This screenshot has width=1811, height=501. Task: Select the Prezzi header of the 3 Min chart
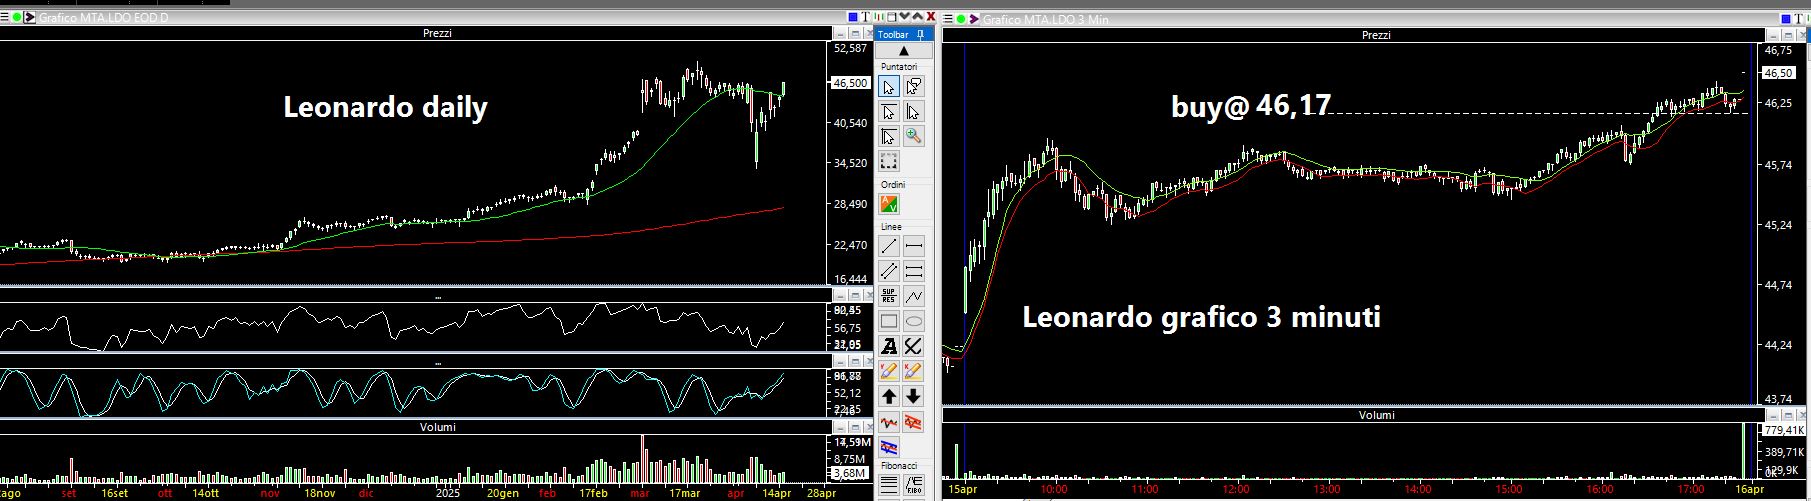tap(1376, 35)
